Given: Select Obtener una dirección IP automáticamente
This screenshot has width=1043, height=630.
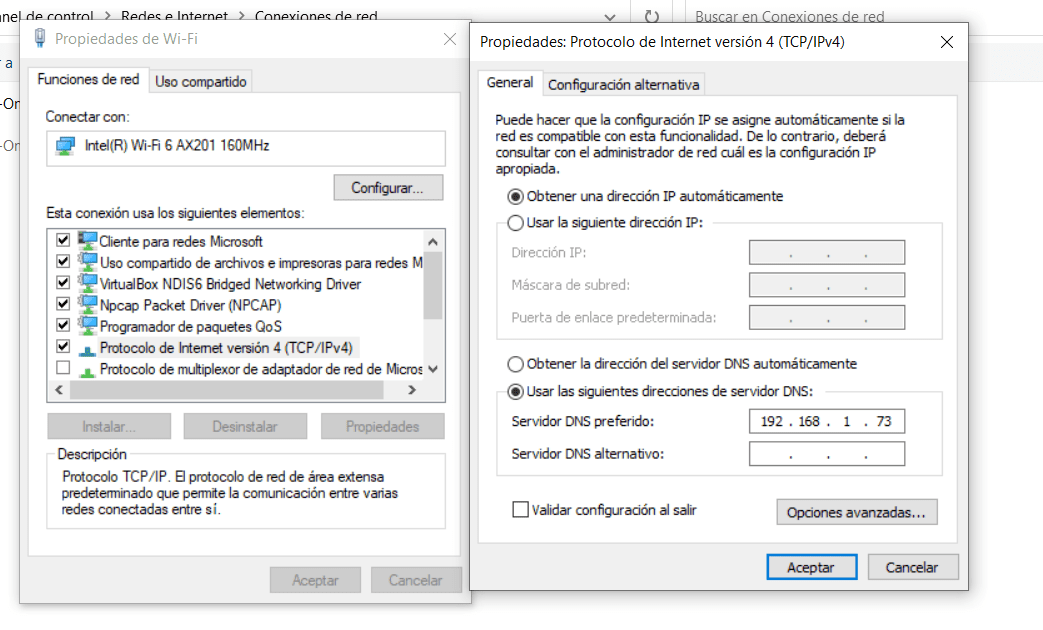Looking at the screenshot, I should click(x=515, y=196).
